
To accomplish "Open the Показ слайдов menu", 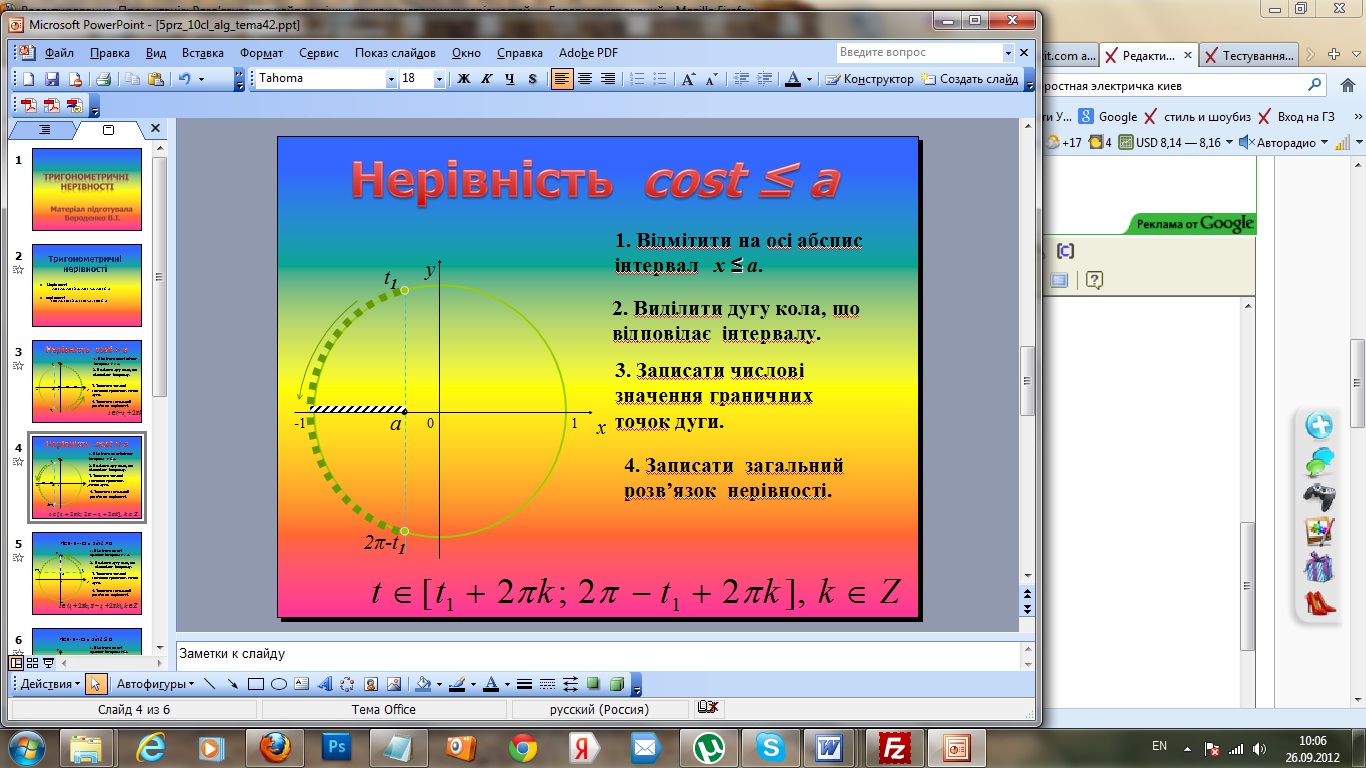I will [395, 53].
